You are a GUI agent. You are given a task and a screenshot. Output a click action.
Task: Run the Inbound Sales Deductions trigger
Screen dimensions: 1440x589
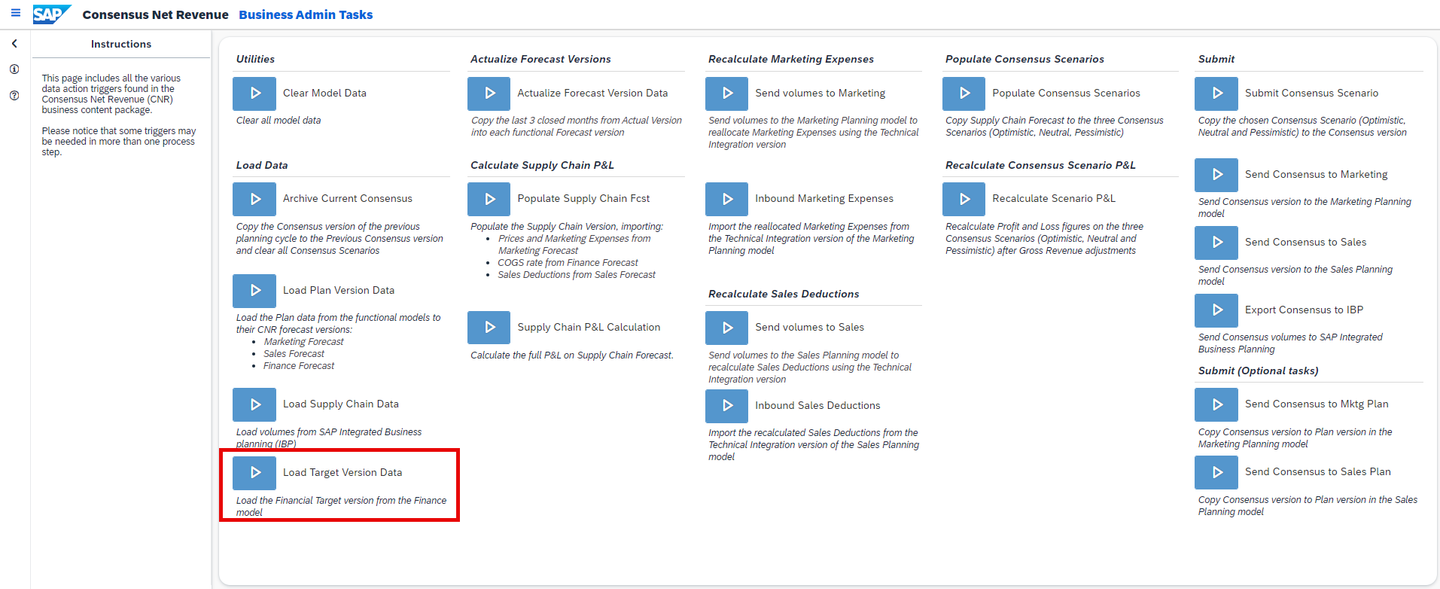coord(726,405)
